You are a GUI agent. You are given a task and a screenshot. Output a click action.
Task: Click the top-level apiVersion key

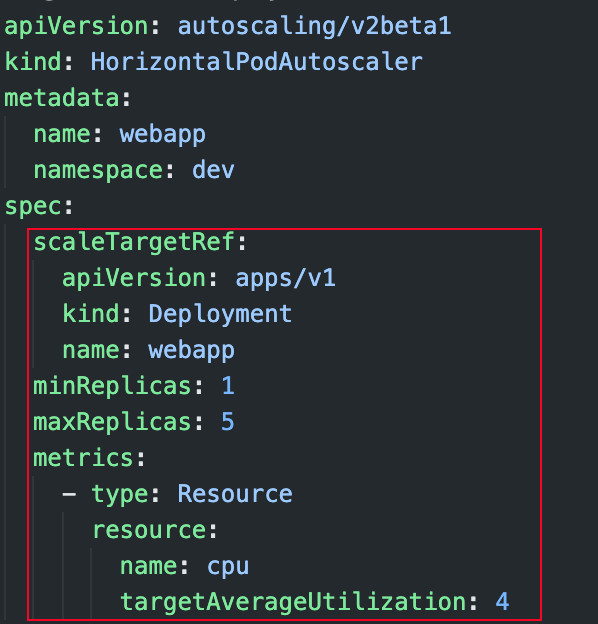[x=76, y=26]
